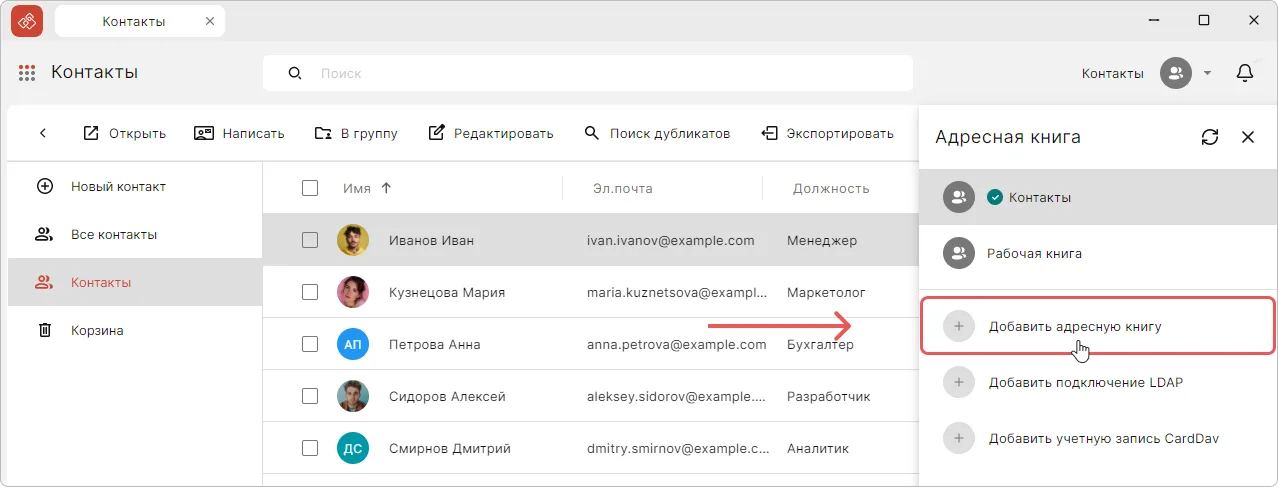
Task: Open the apps grid launcher icon
Action: pyautogui.click(x=27, y=73)
